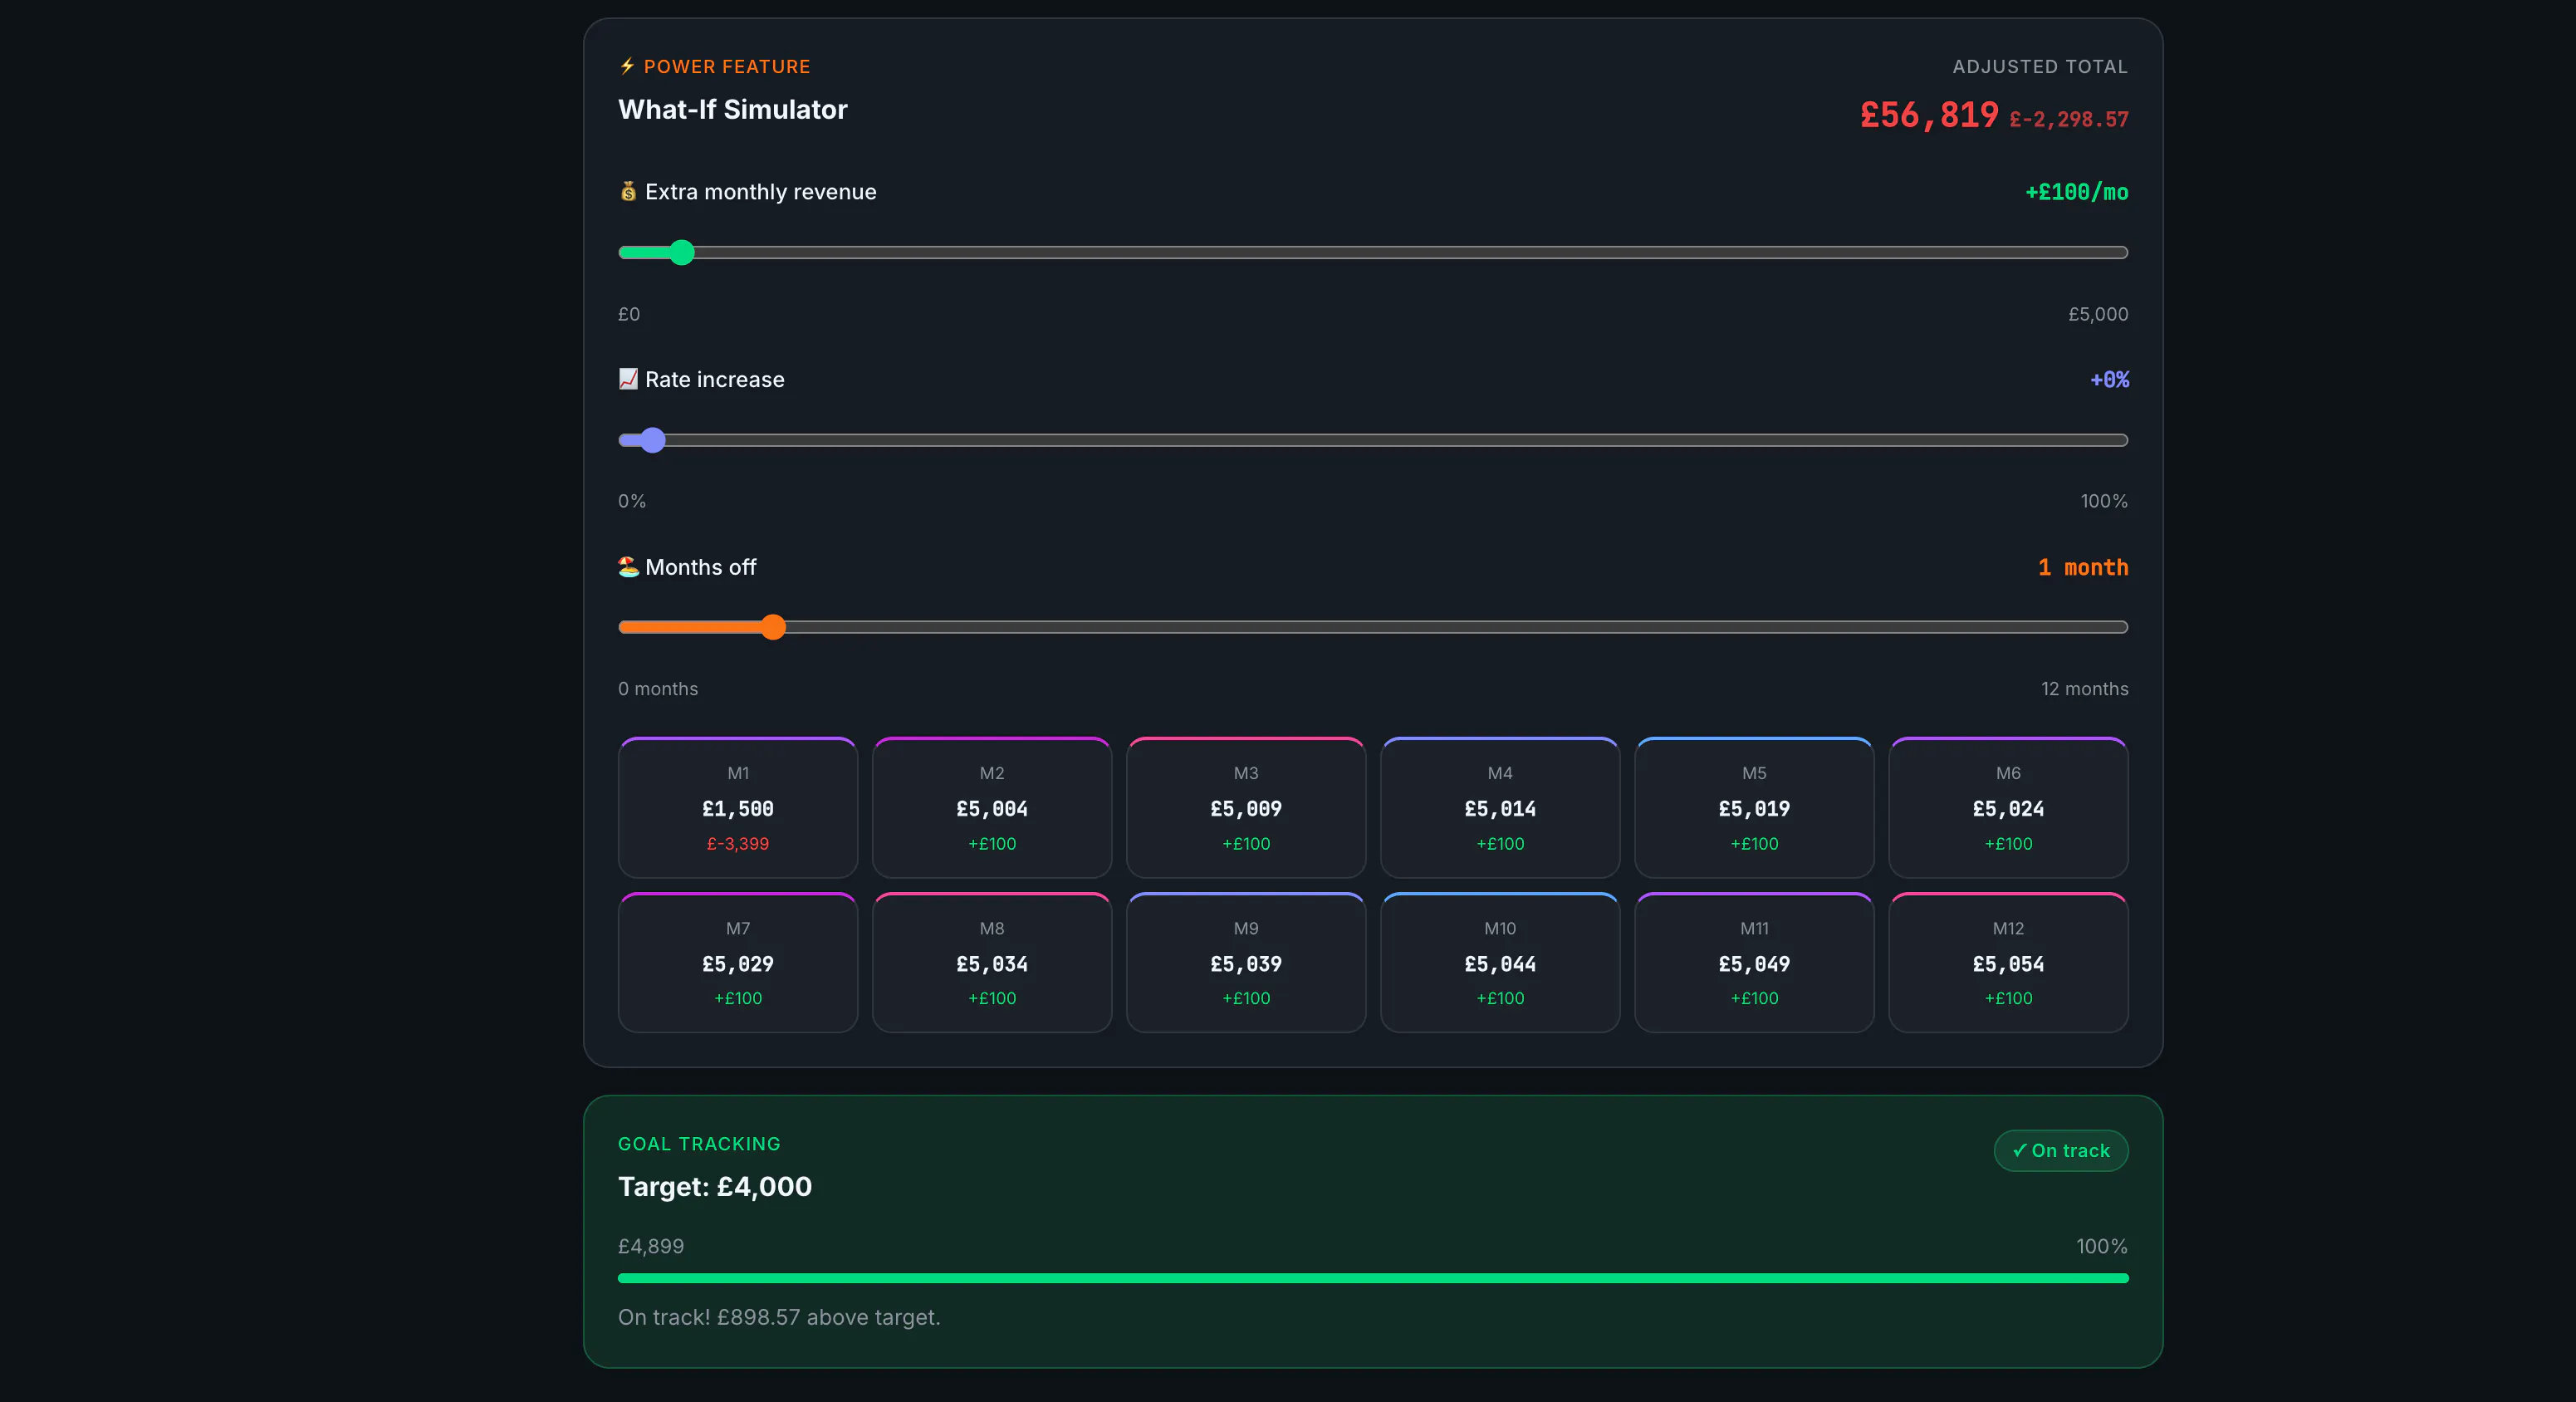
Task: Click the ADJUSTED TOTAL label
Action: coord(2040,67)
